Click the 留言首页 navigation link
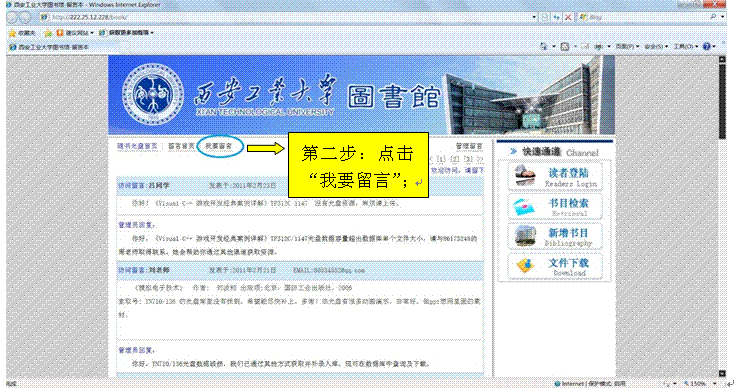735x388 pixels. click(x=181, y=146)
